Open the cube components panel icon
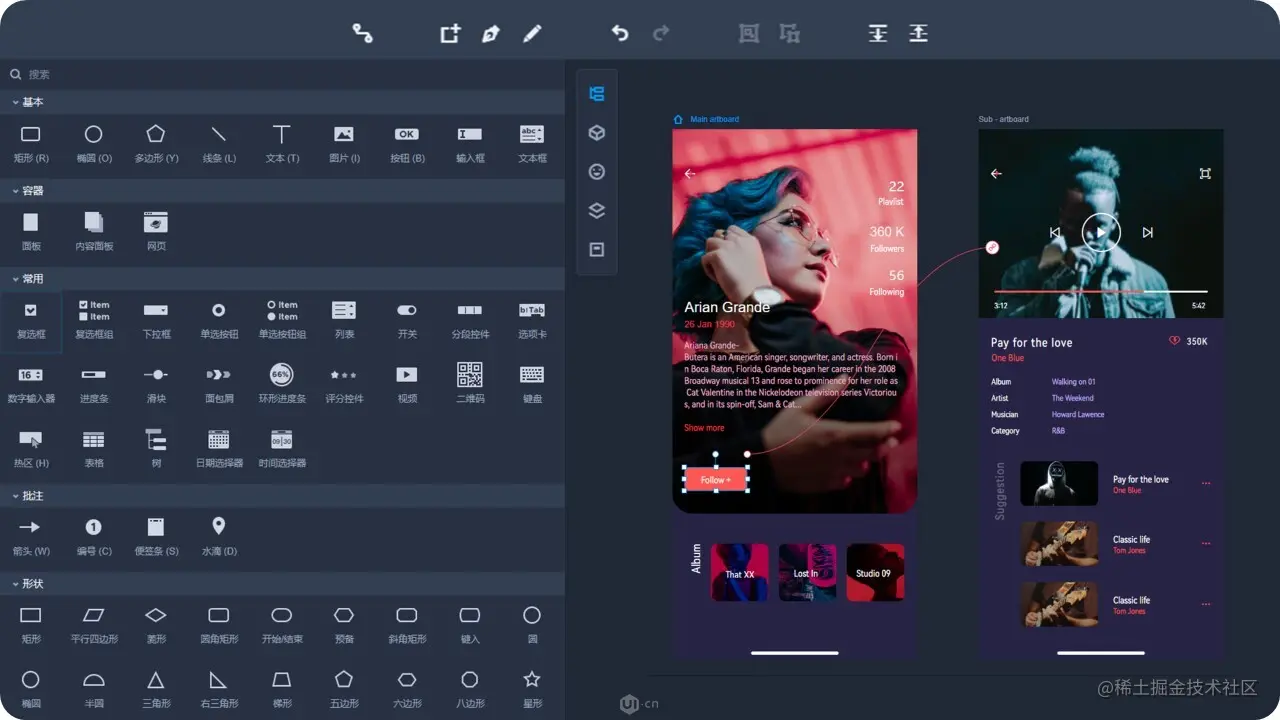 click(597, 133)
